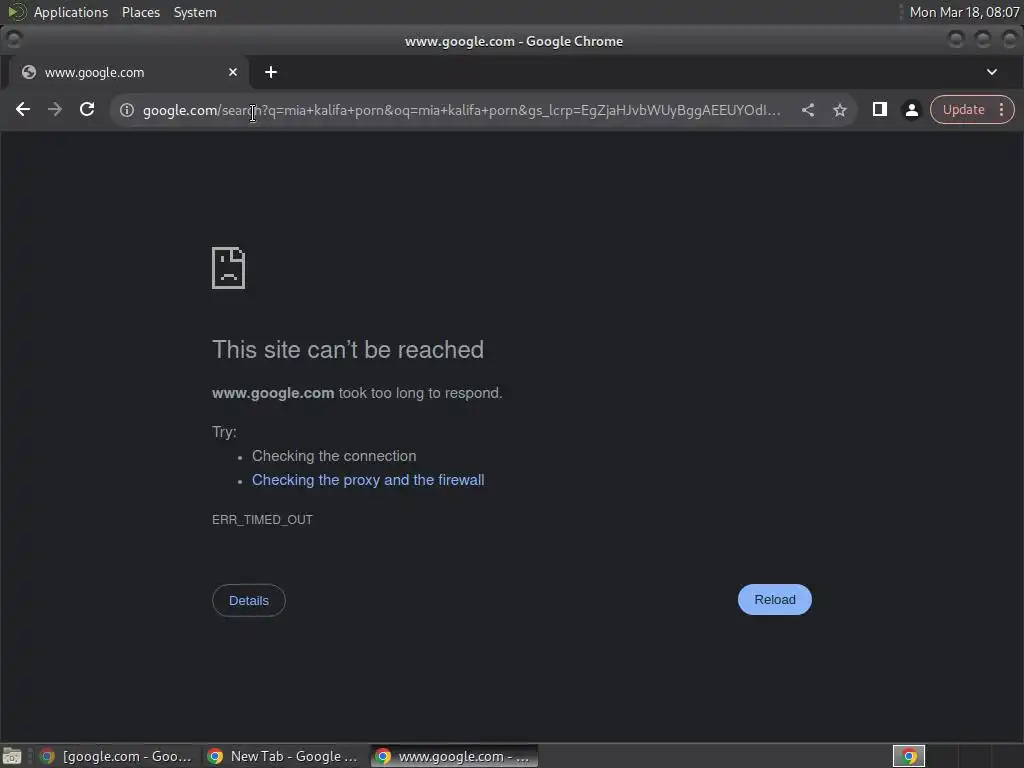Click the Details button
Screen dimensions: 1024x768
click(x=249, y=600)
